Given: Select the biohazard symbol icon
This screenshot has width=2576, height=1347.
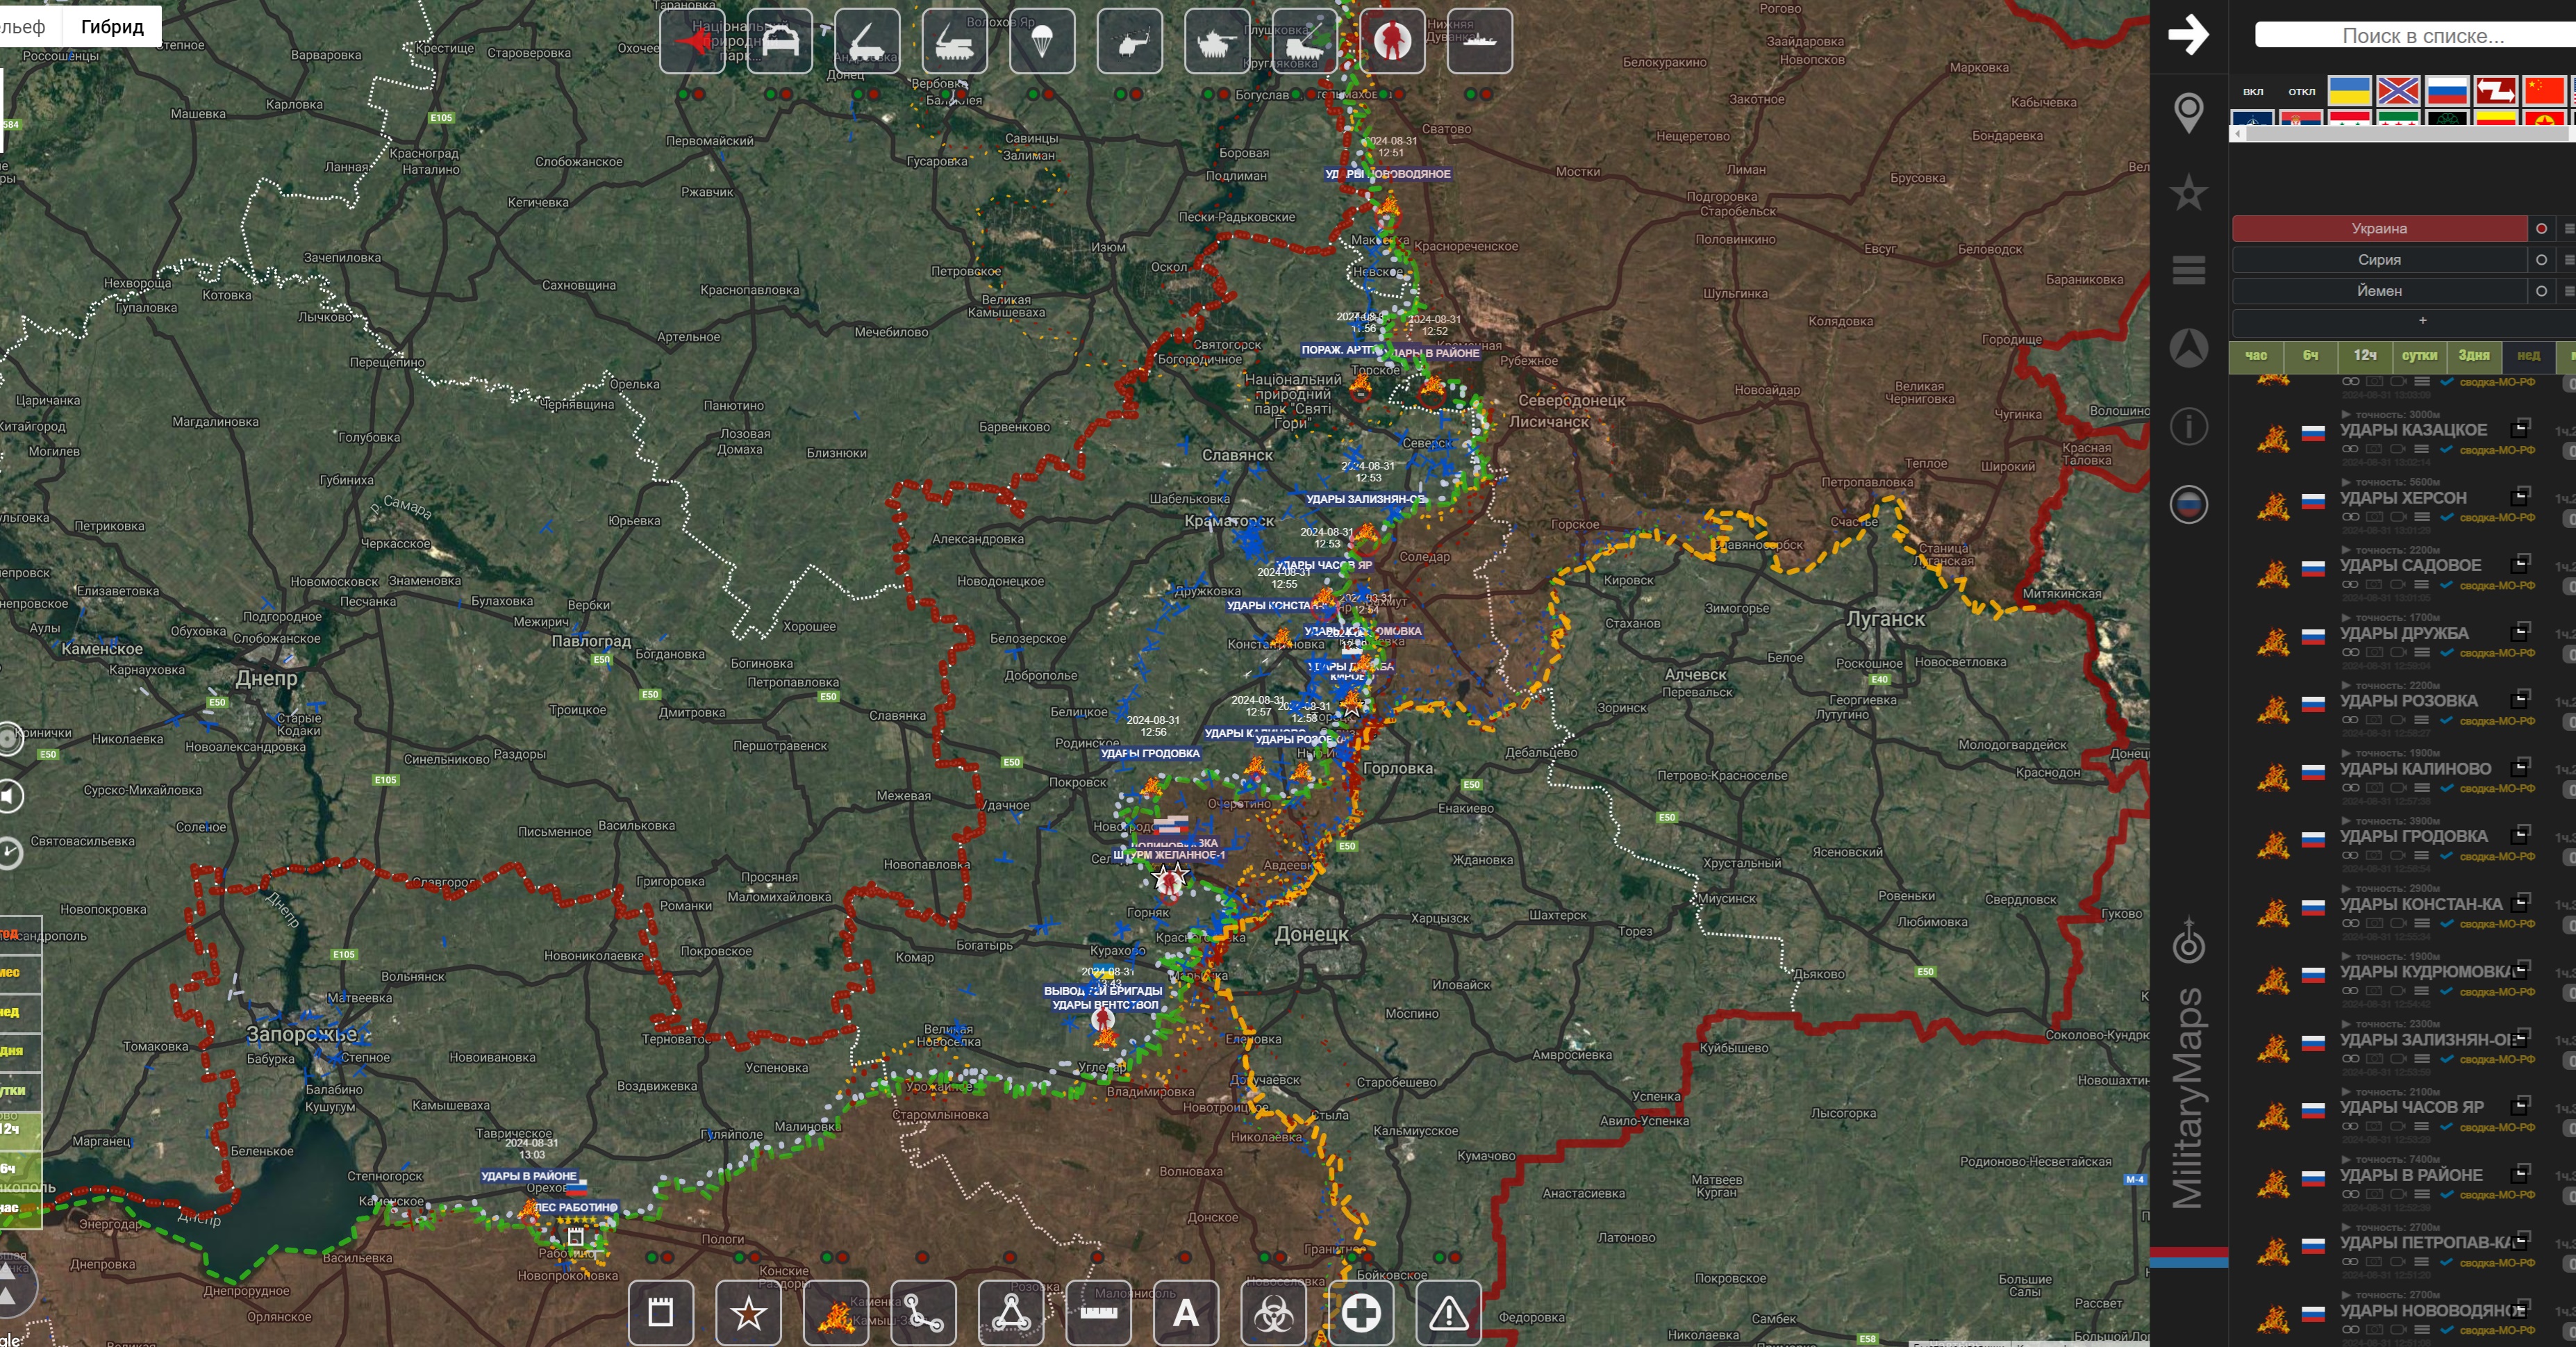Looking at the screenshot, I should 1273,1313.
